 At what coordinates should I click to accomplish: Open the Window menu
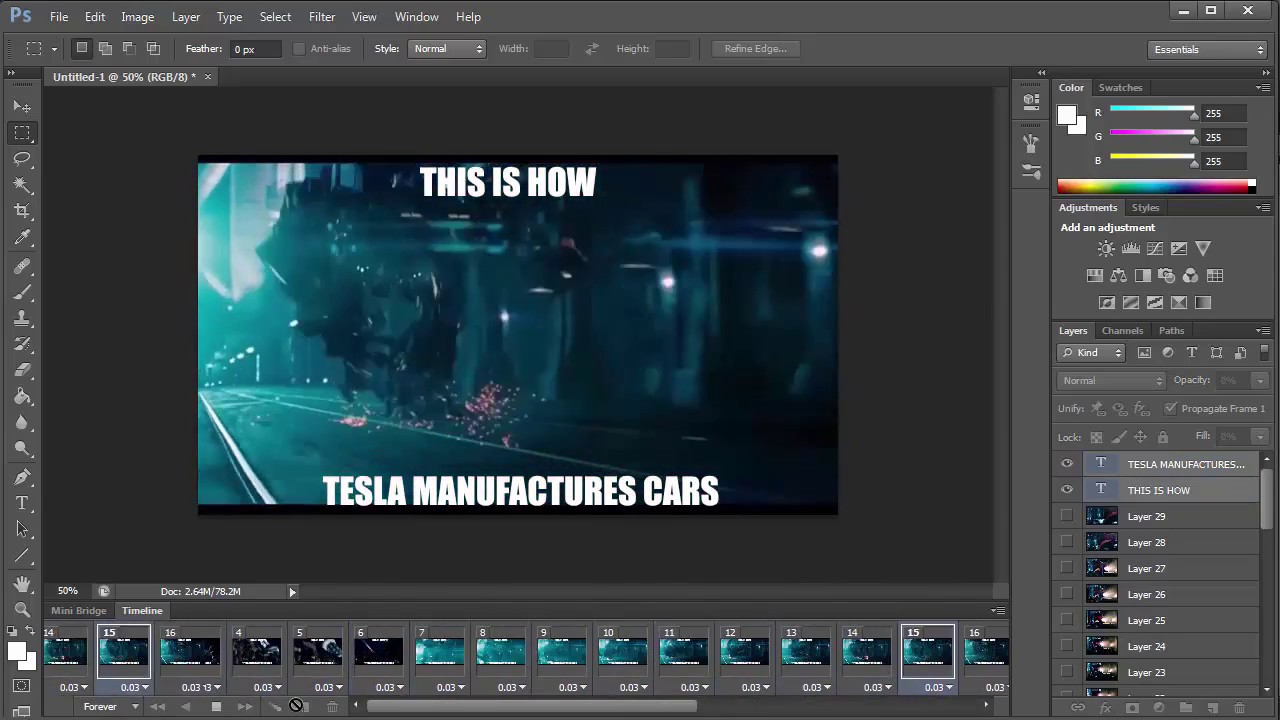(416, 17)
